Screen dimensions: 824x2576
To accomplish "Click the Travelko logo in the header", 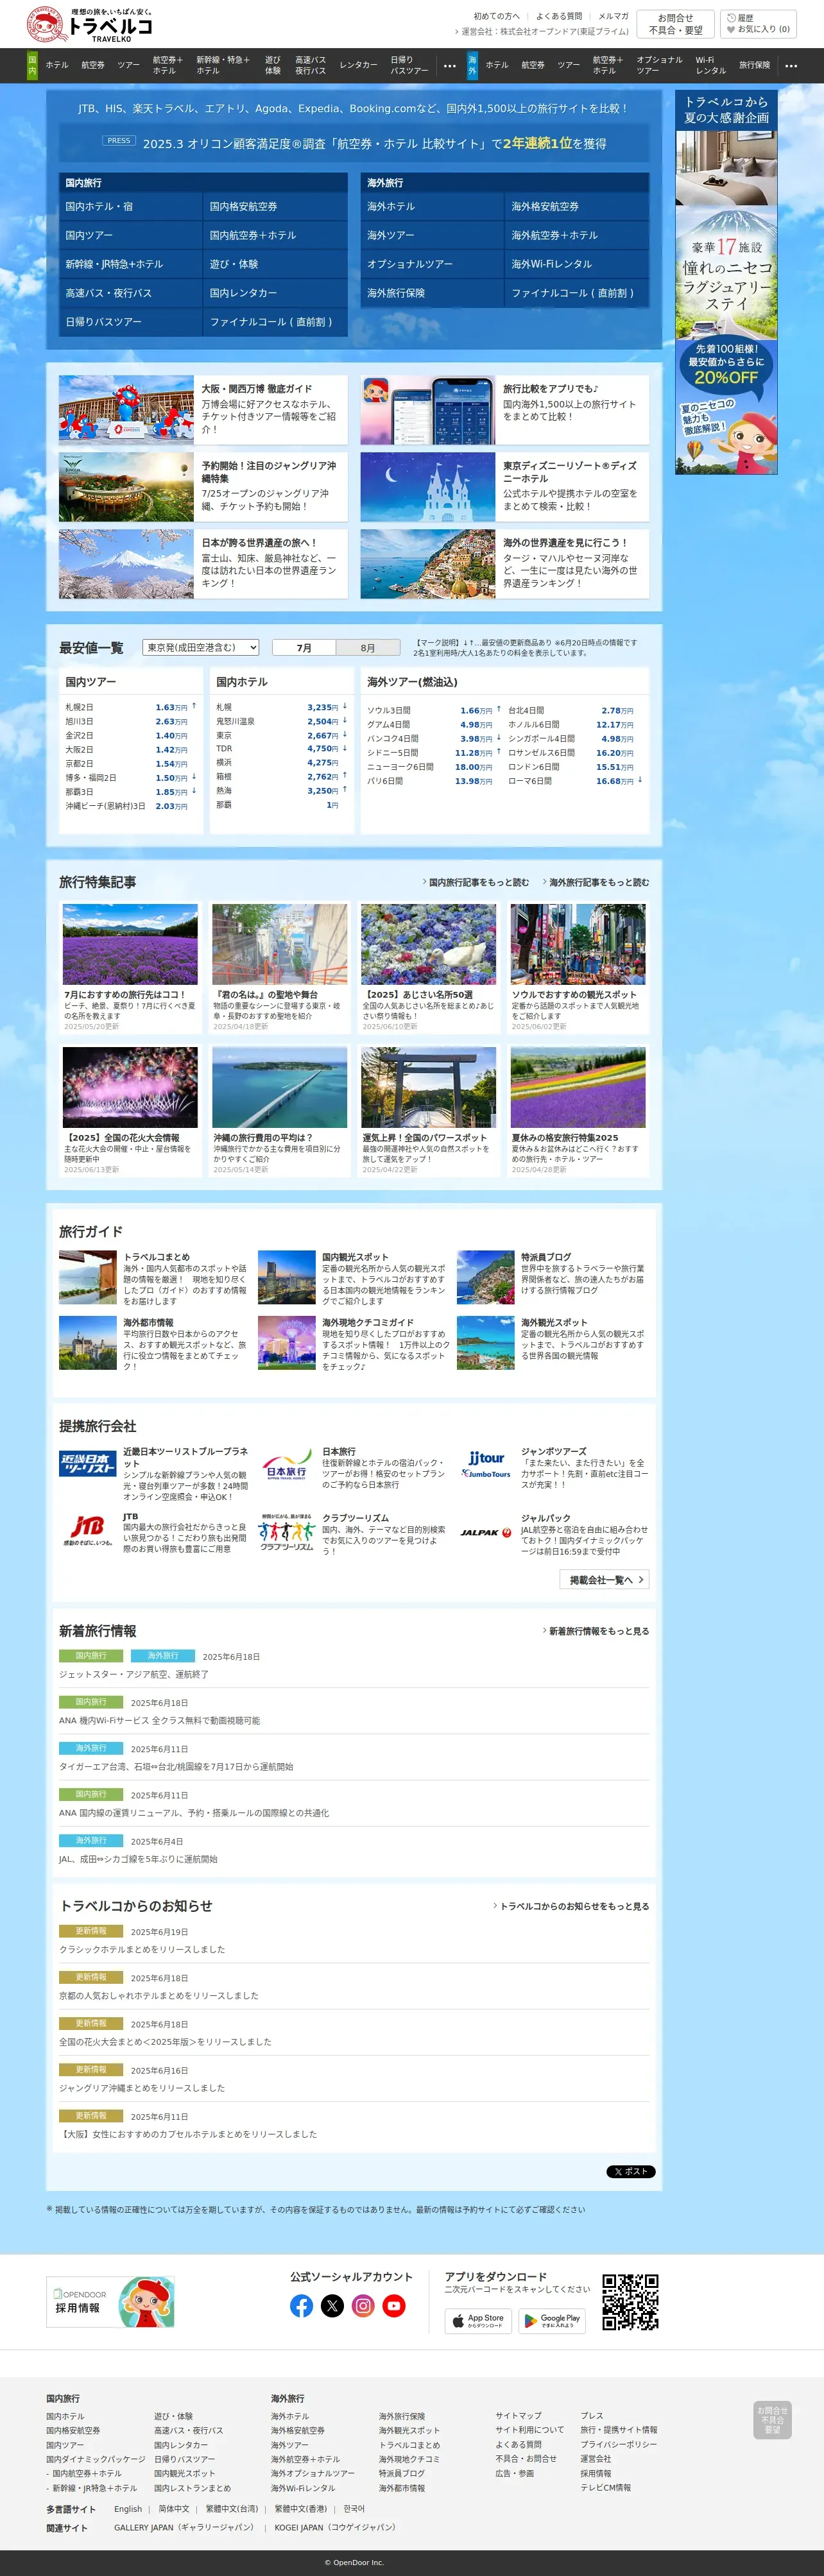I will pyautogui.click(x=90, y=24).
